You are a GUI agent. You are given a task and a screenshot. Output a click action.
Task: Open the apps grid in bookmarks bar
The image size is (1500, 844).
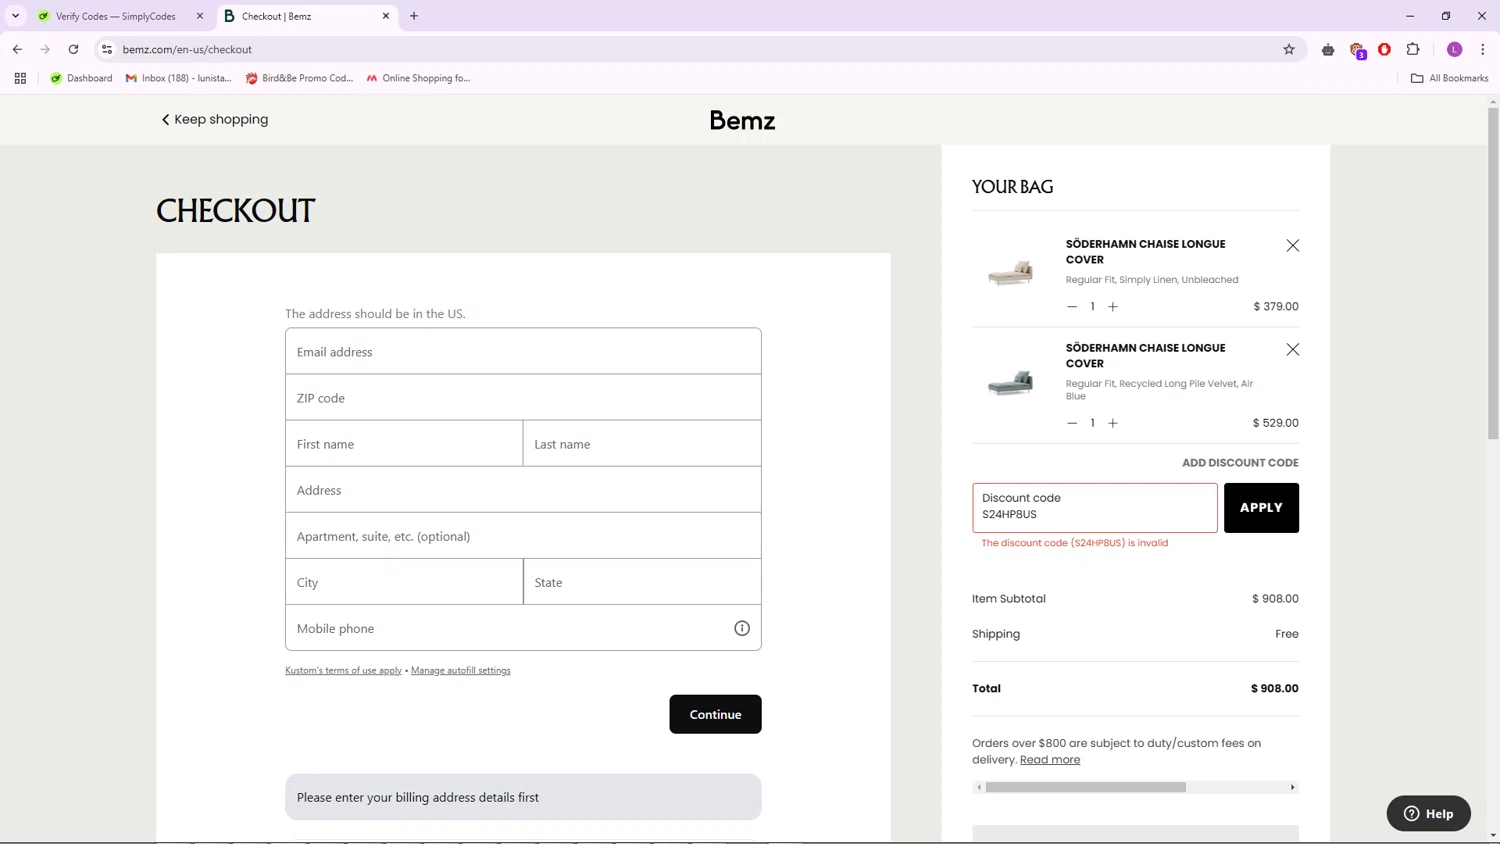tap(20, 78)
